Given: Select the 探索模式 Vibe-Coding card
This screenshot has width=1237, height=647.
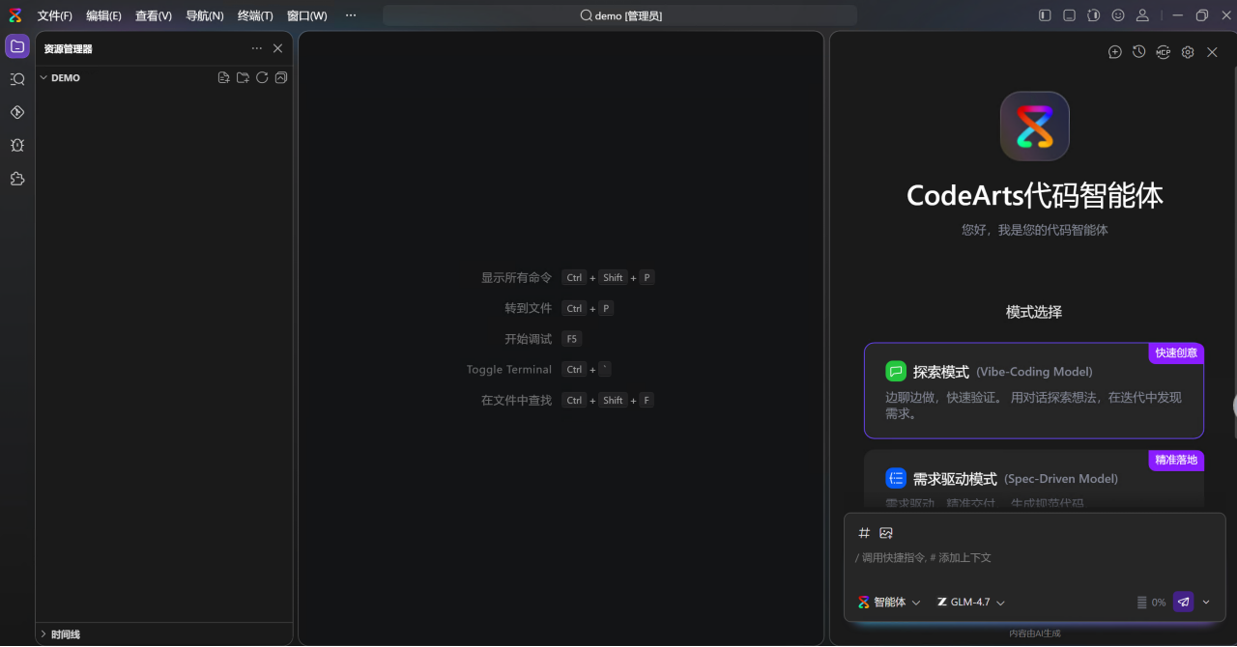Looking at the screenshot, I should (x=1034, y=391).
